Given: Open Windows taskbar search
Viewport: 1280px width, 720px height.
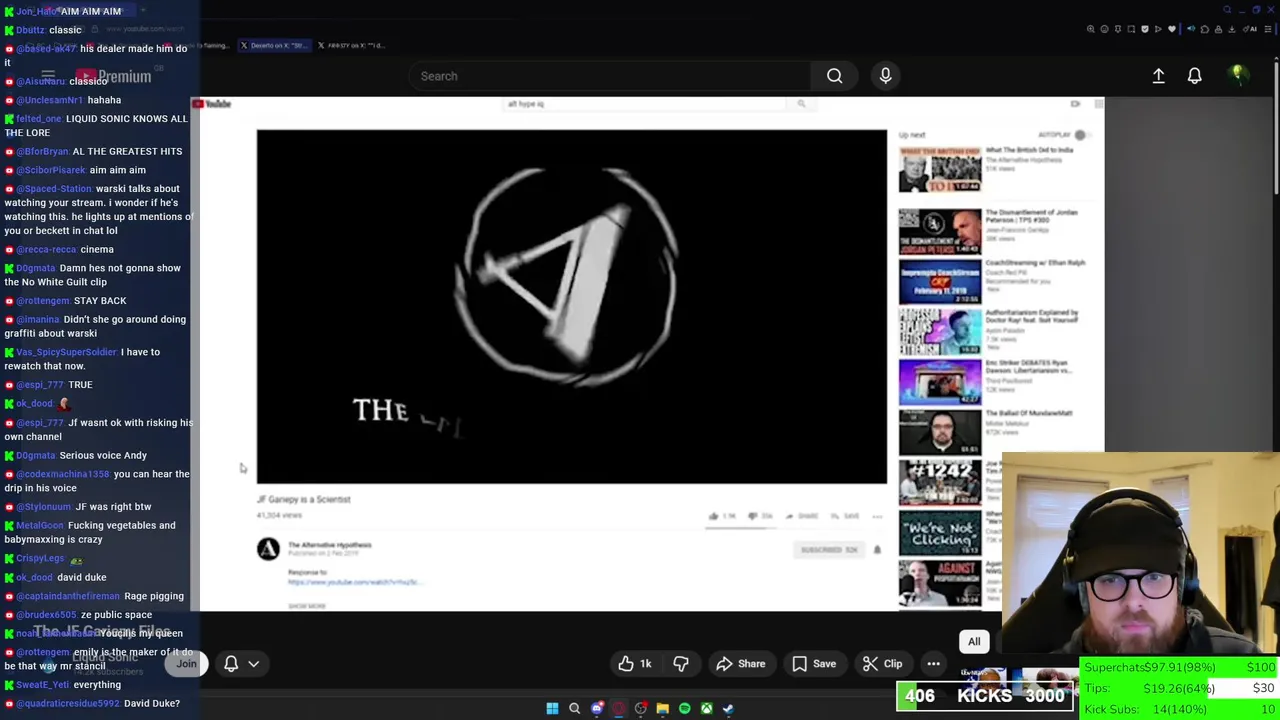Looking at the screenshot, I should click(x=574, y=709).
